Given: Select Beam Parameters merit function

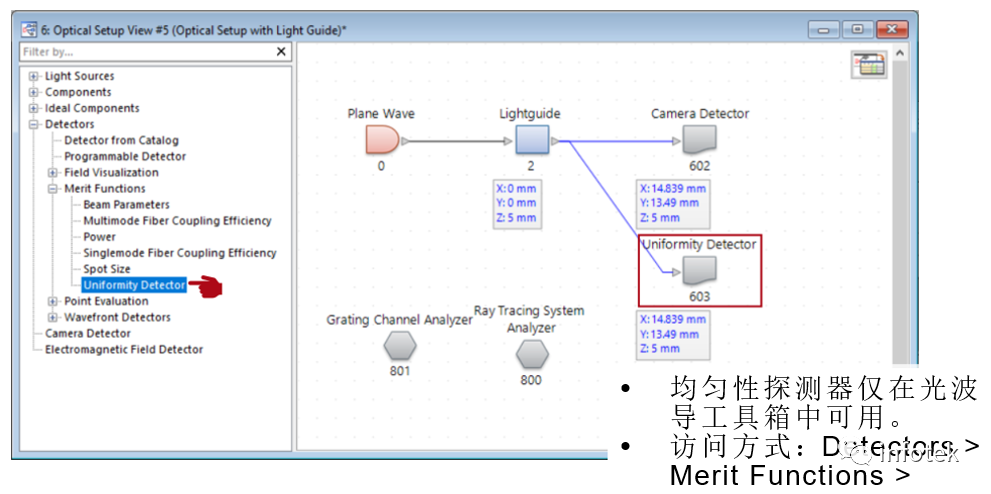Looking at the screenshot, I should pos(126,205).
